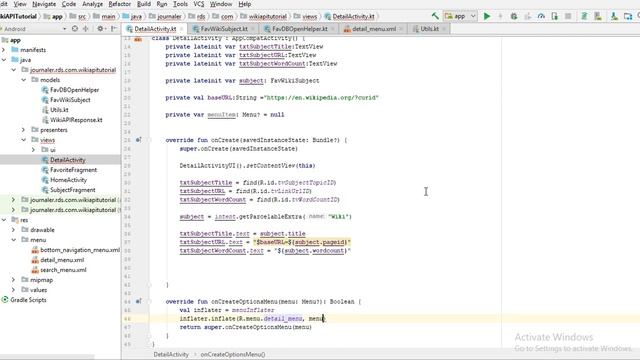Select SubjectFragment in project tree
Screen dimensions: 640x360
[x=73, y=190]
